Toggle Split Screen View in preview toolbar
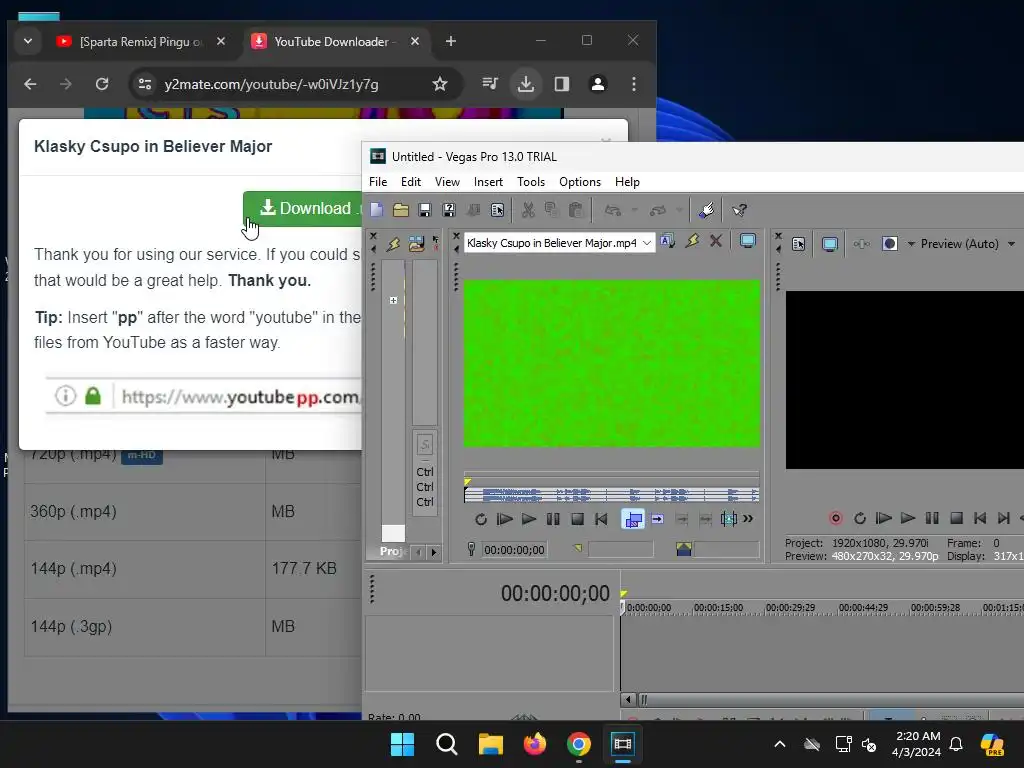The image size is (1024, 768). tap(889, 244)
